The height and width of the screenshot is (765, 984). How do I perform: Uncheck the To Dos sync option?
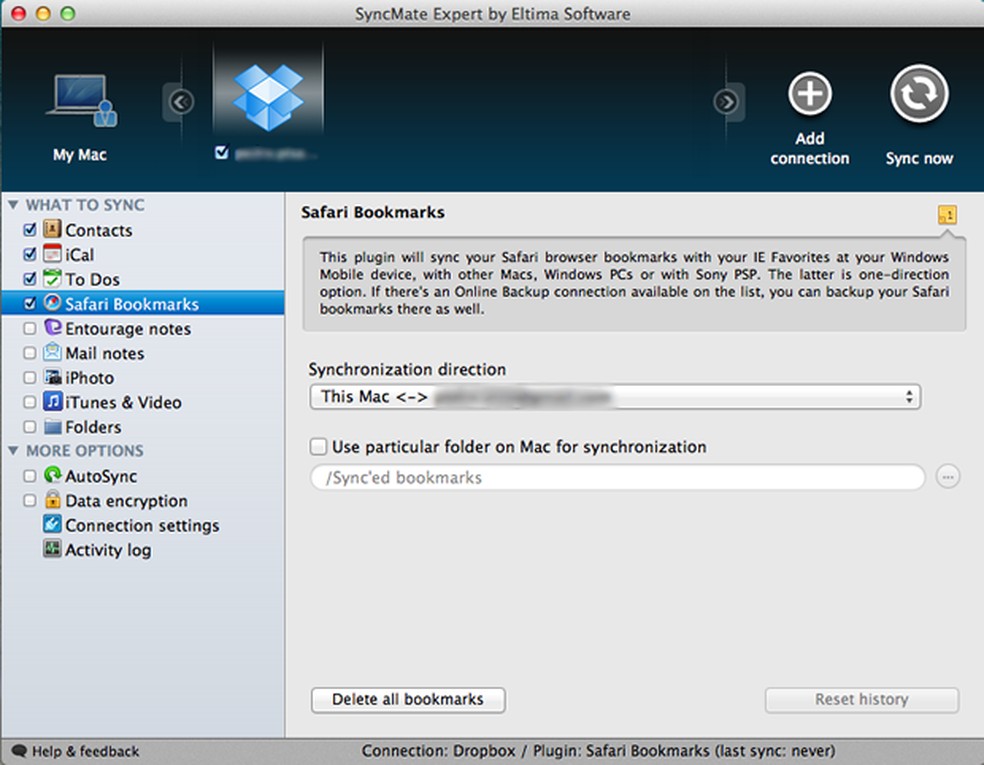pyautogui.click(x=29, y=279)
